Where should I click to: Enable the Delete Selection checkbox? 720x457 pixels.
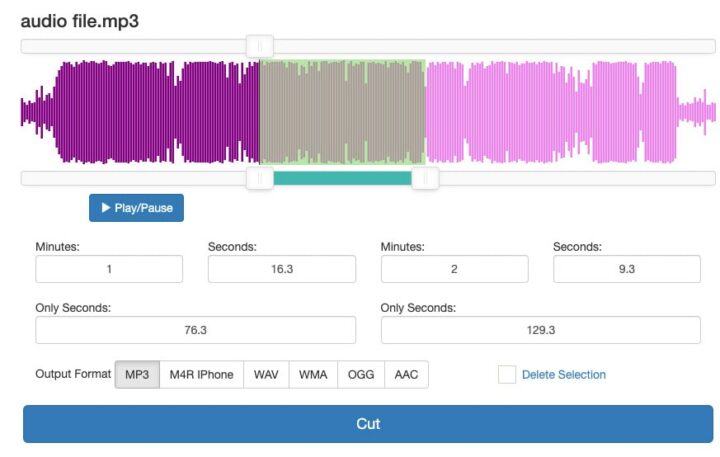pos(507,375)
